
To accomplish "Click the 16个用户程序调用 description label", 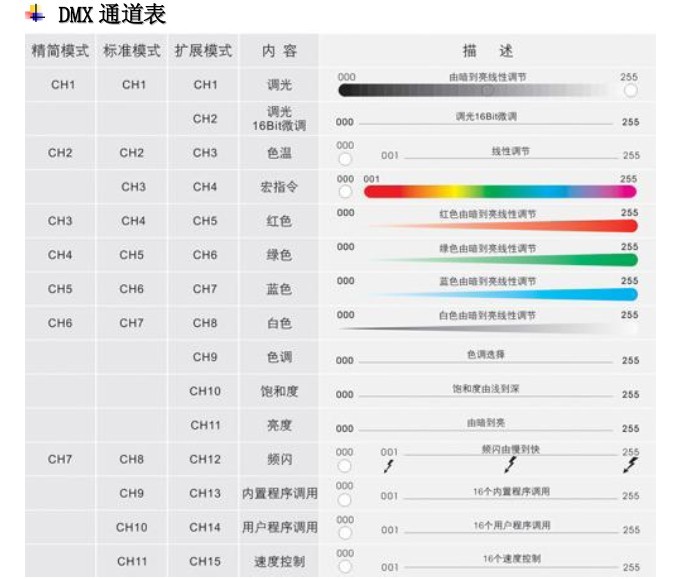I will tap(512, 525).
